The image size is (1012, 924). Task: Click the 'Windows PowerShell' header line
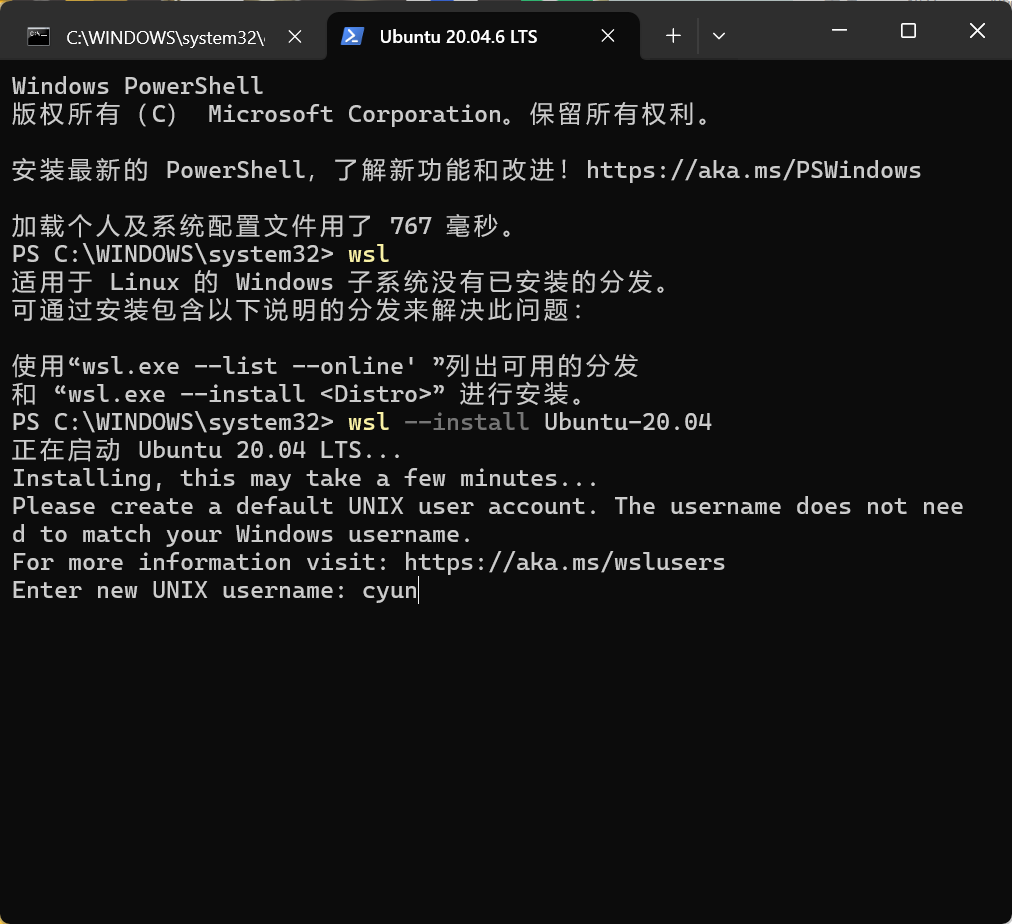click(x=137, y=86)
